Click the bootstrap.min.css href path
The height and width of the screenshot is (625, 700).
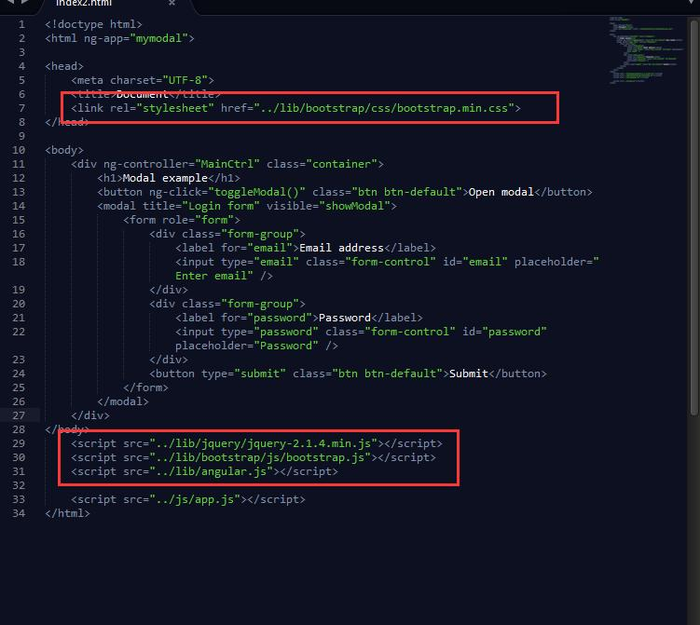click(384, 108)
